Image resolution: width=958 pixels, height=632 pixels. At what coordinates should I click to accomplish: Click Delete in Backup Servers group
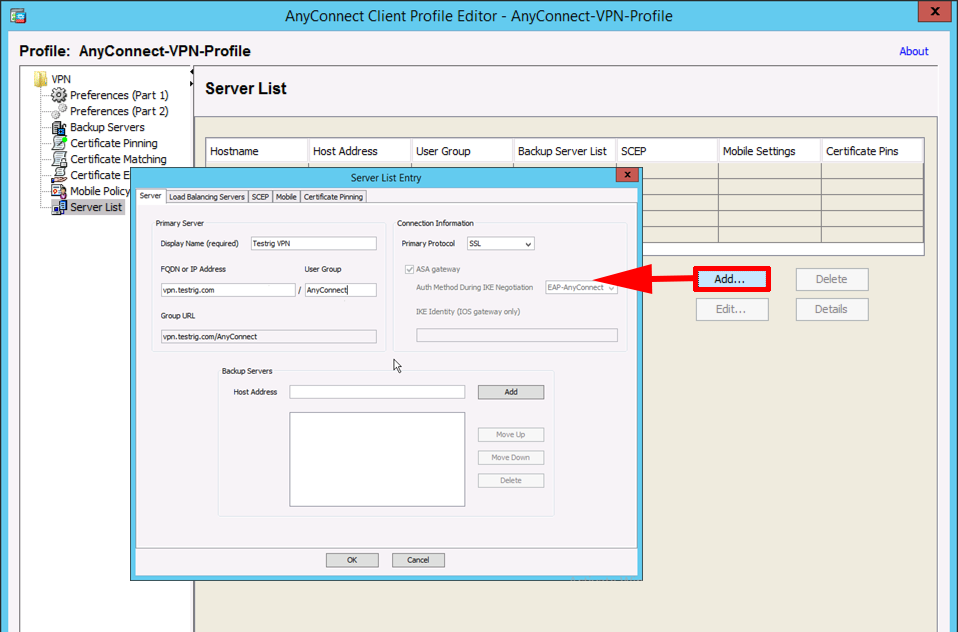point(511,480)
